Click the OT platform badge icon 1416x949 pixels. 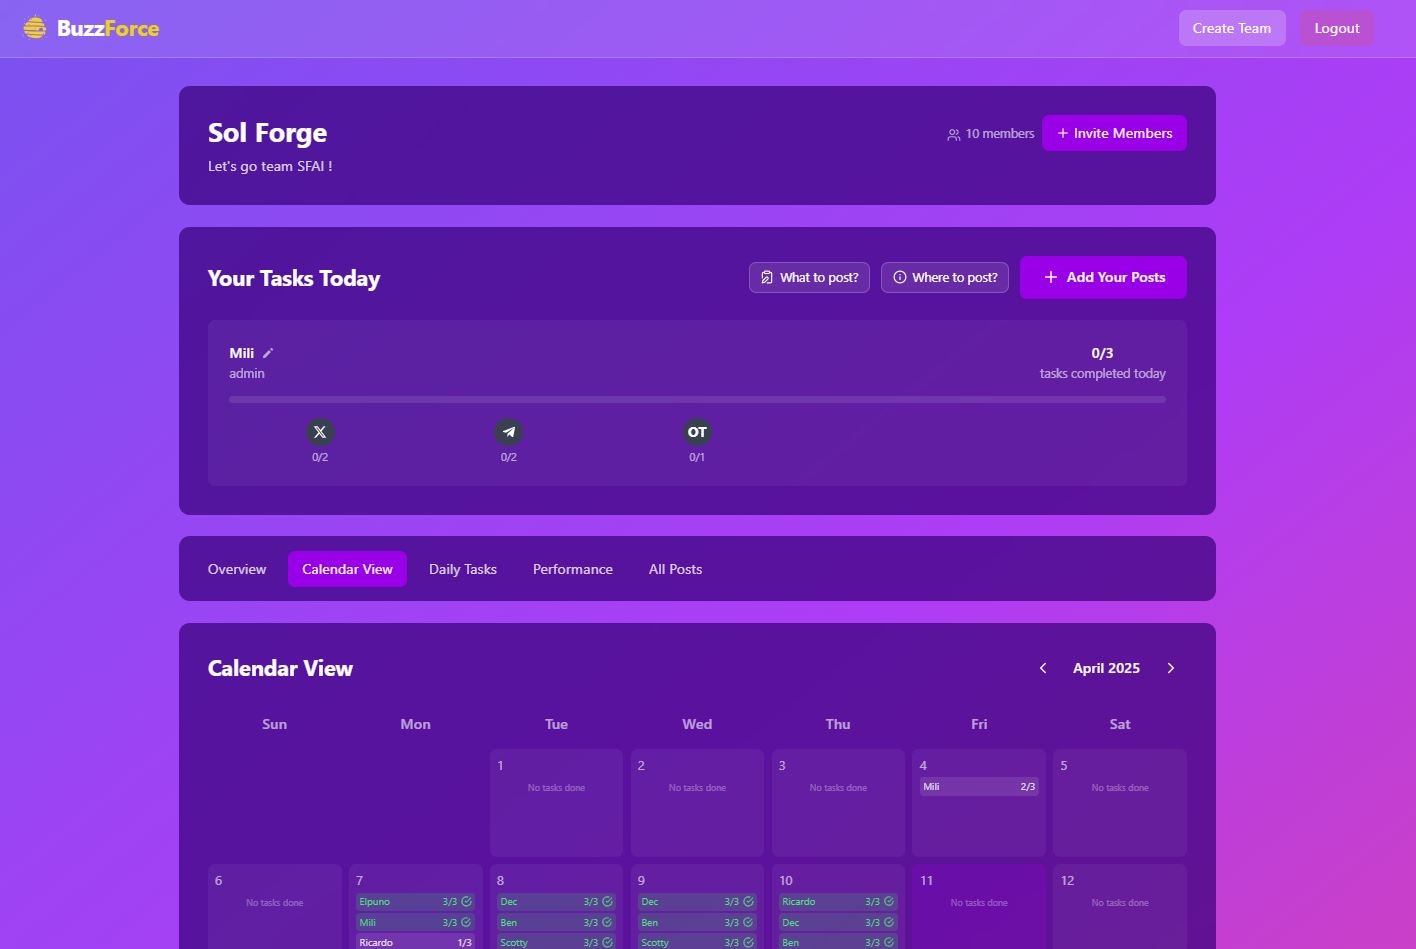[x=697, y=432]
